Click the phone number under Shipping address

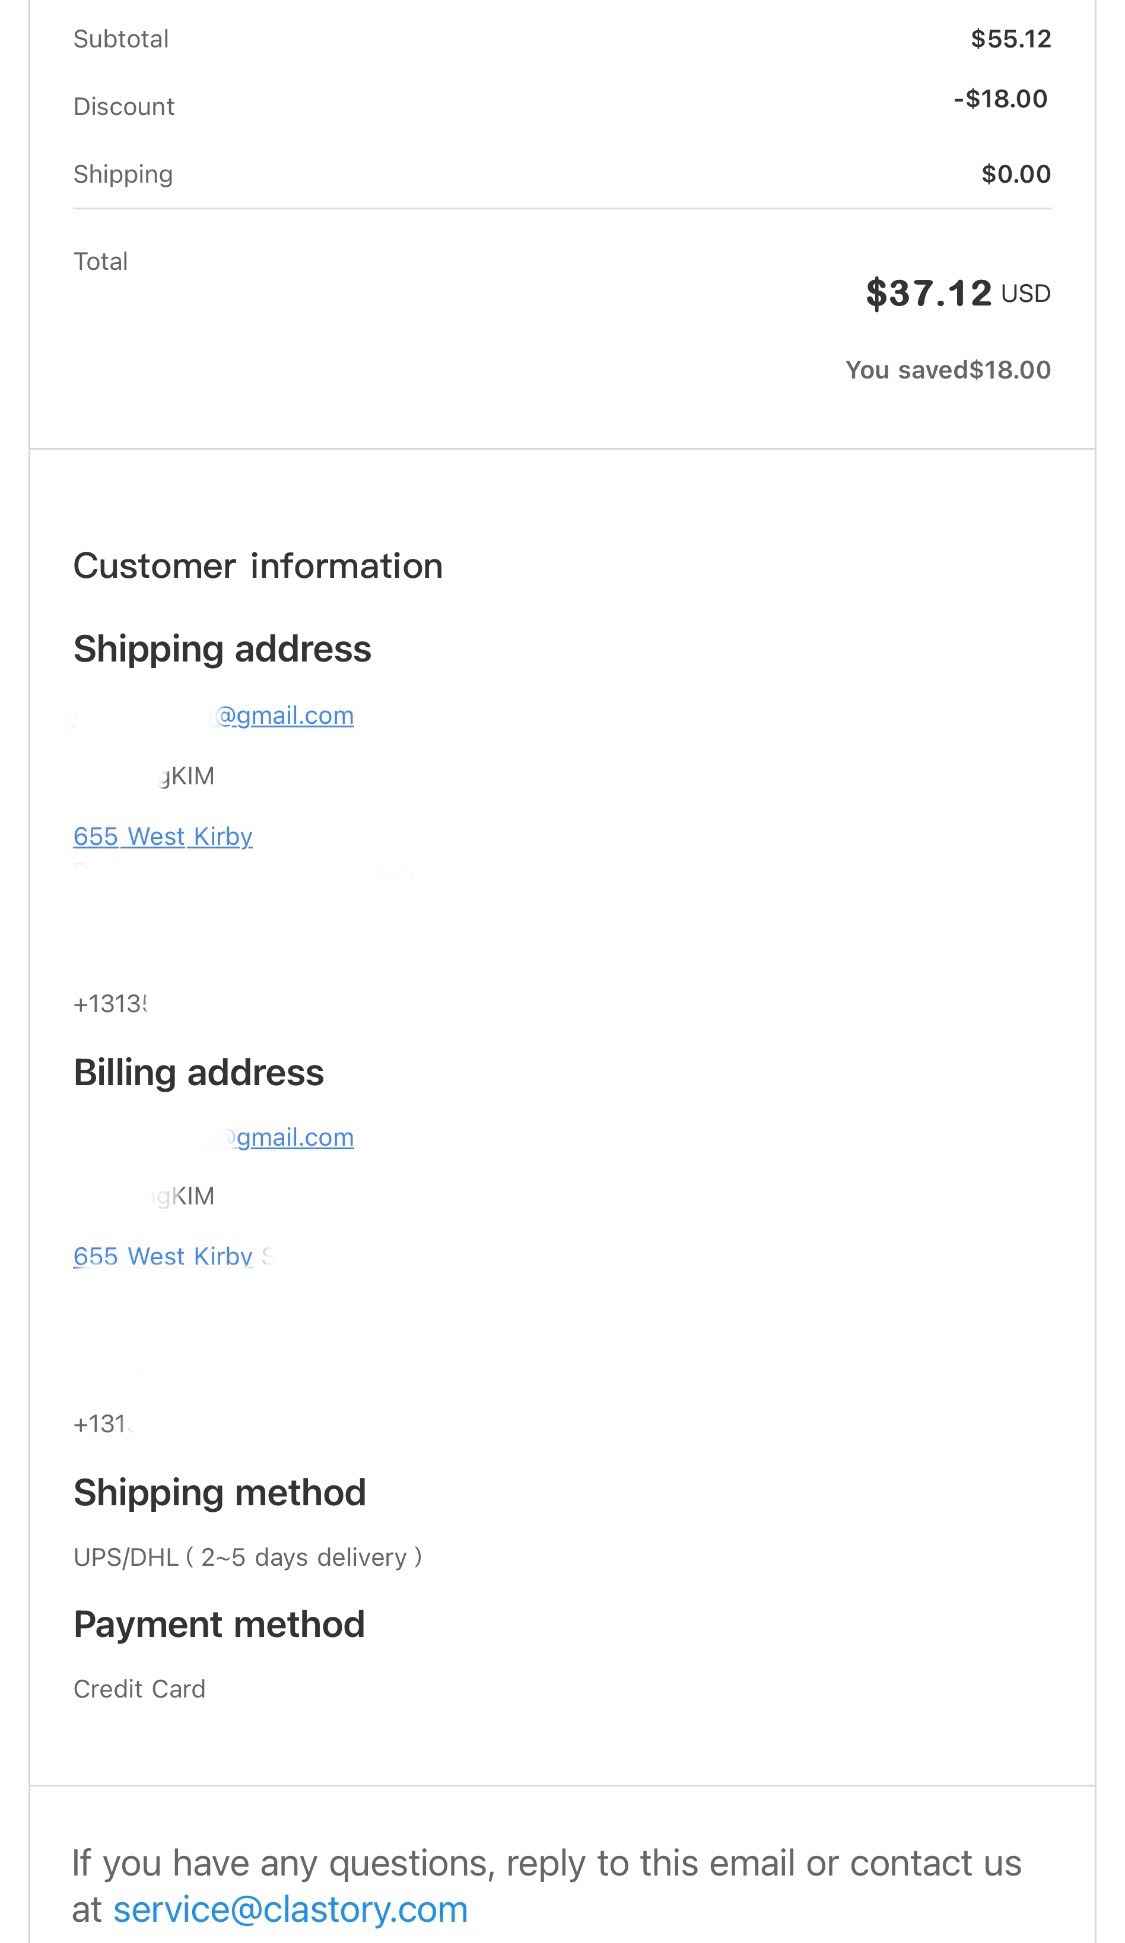coord(111,1004)
